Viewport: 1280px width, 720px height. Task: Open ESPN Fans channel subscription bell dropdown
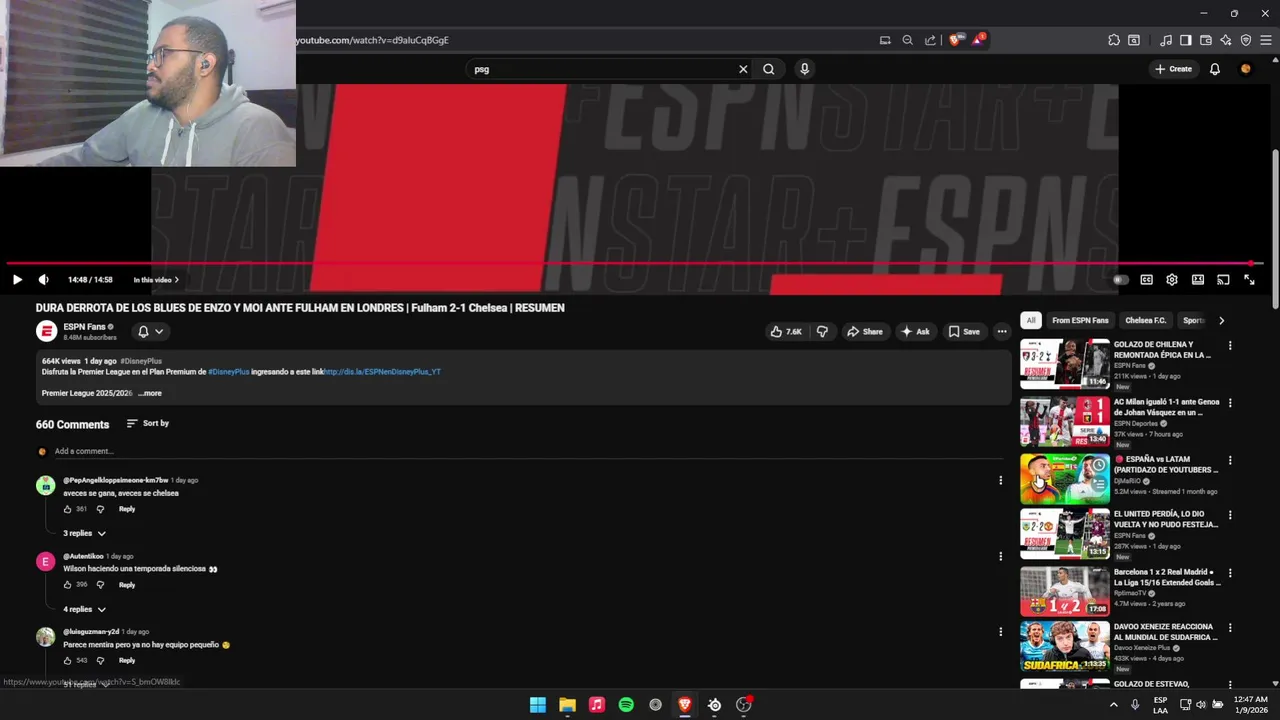coord(150,332)
